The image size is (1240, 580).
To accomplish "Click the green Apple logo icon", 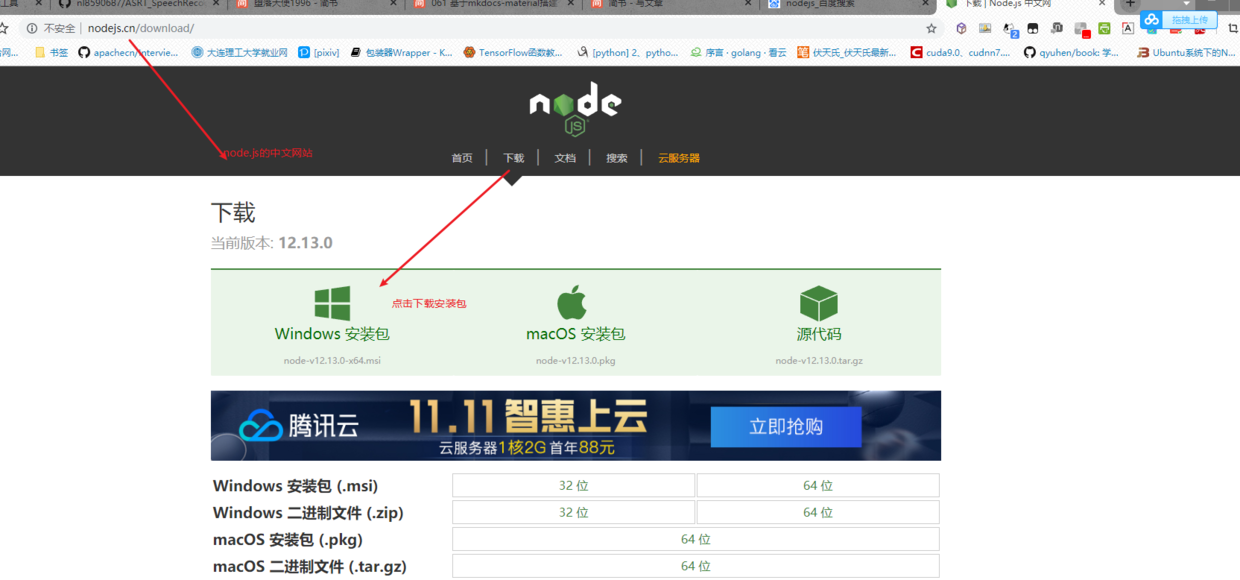I will pyautogui.click(x=572, y=302).
